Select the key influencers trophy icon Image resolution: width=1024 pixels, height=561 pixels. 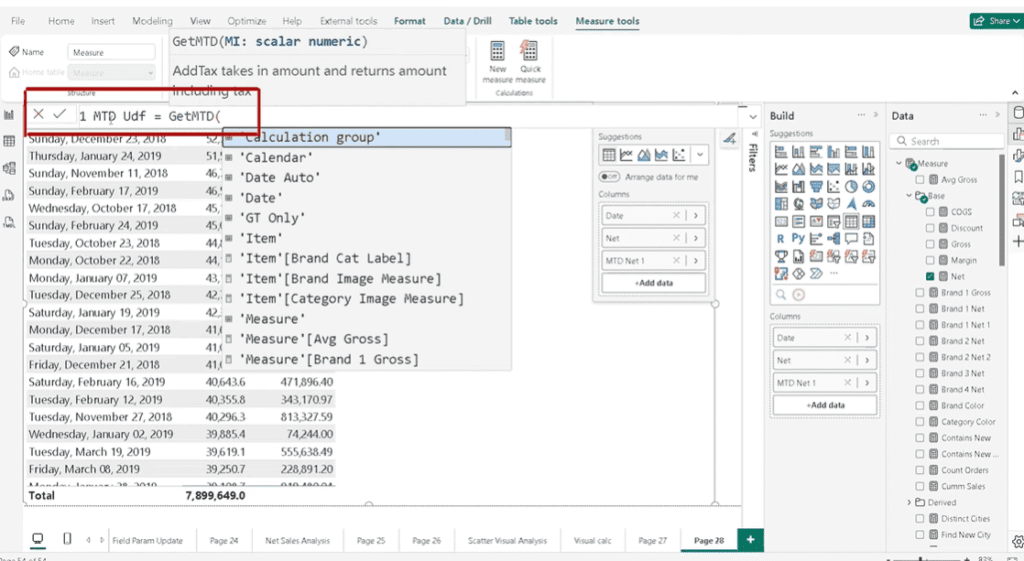coord(781,257)
